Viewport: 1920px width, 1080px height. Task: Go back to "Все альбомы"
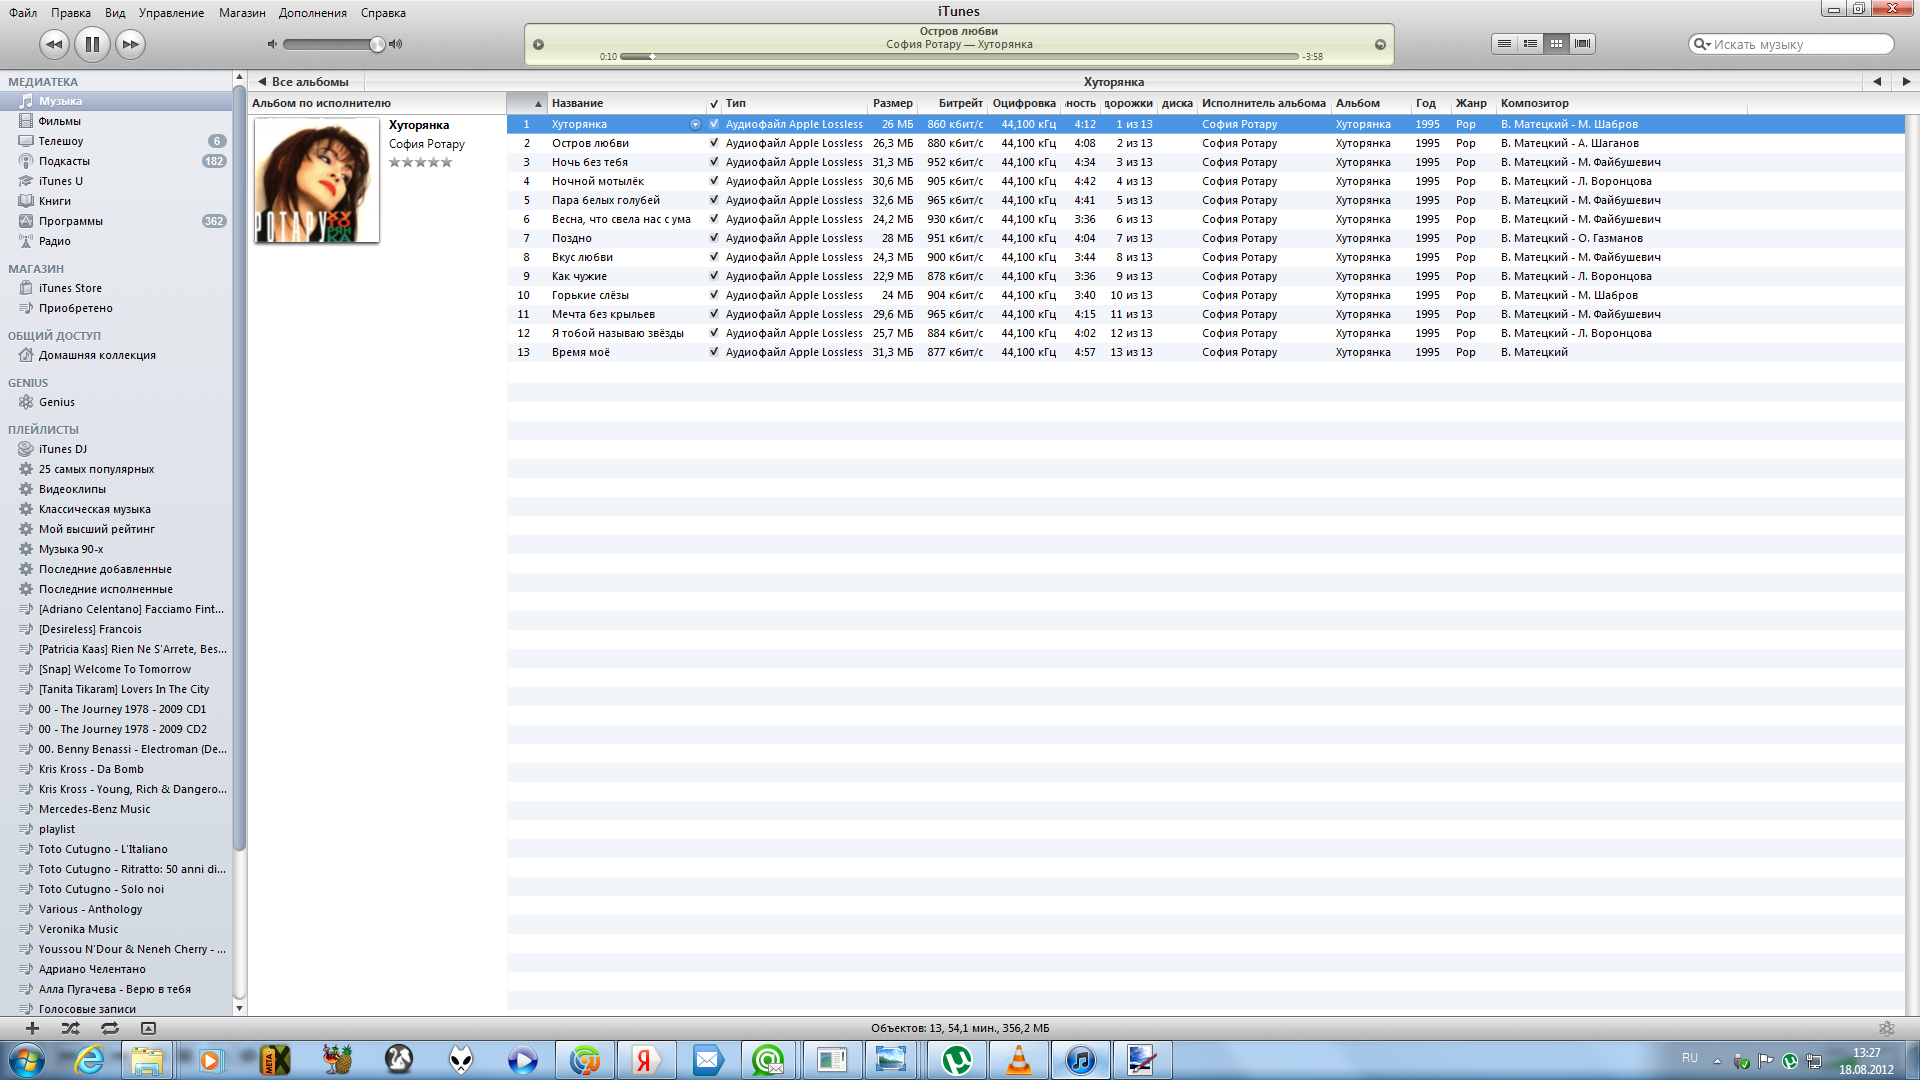click(x=304, y=82)
